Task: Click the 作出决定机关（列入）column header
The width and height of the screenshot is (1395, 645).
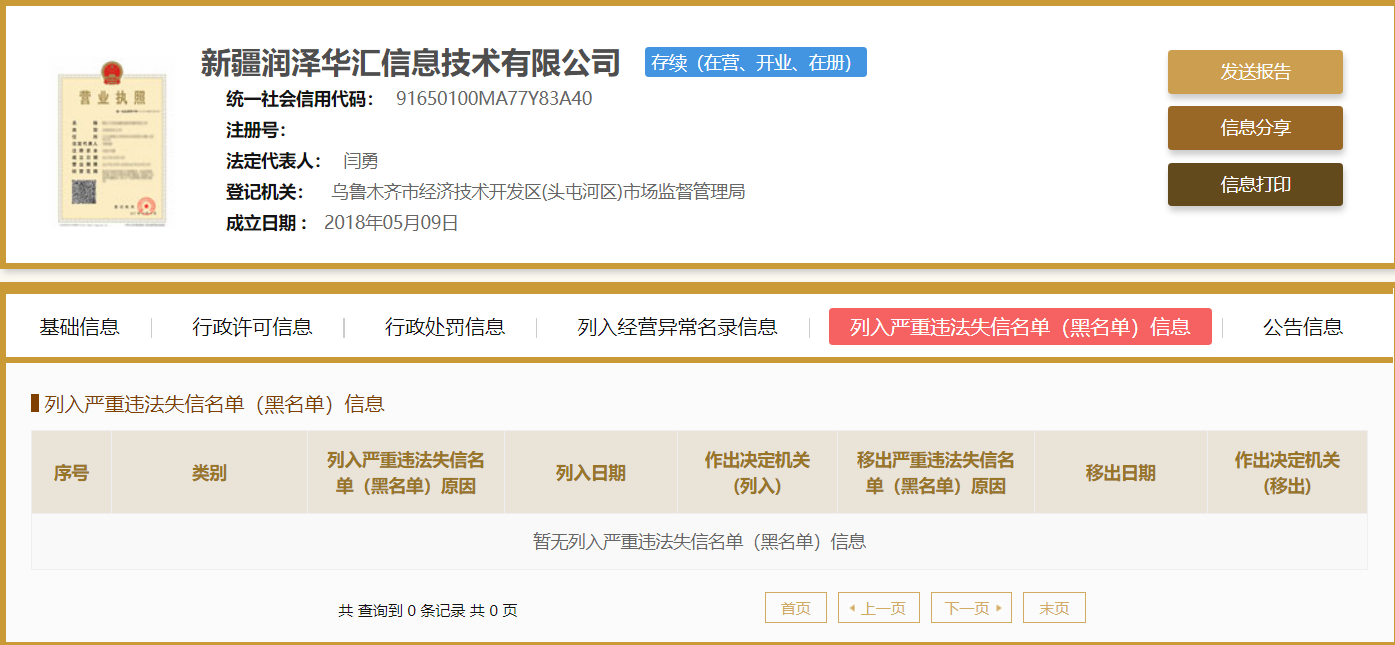Action: (x=757, y=473)
